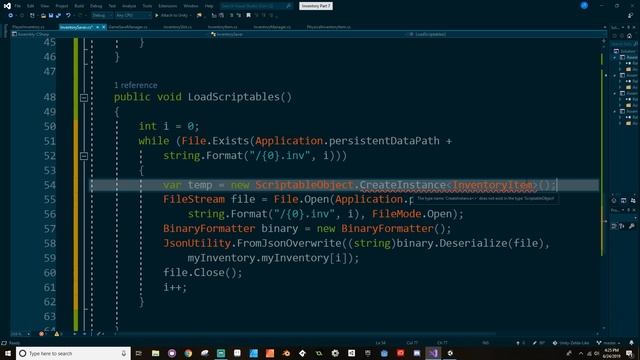Click the red error indicator below the editor

point(41,334)
